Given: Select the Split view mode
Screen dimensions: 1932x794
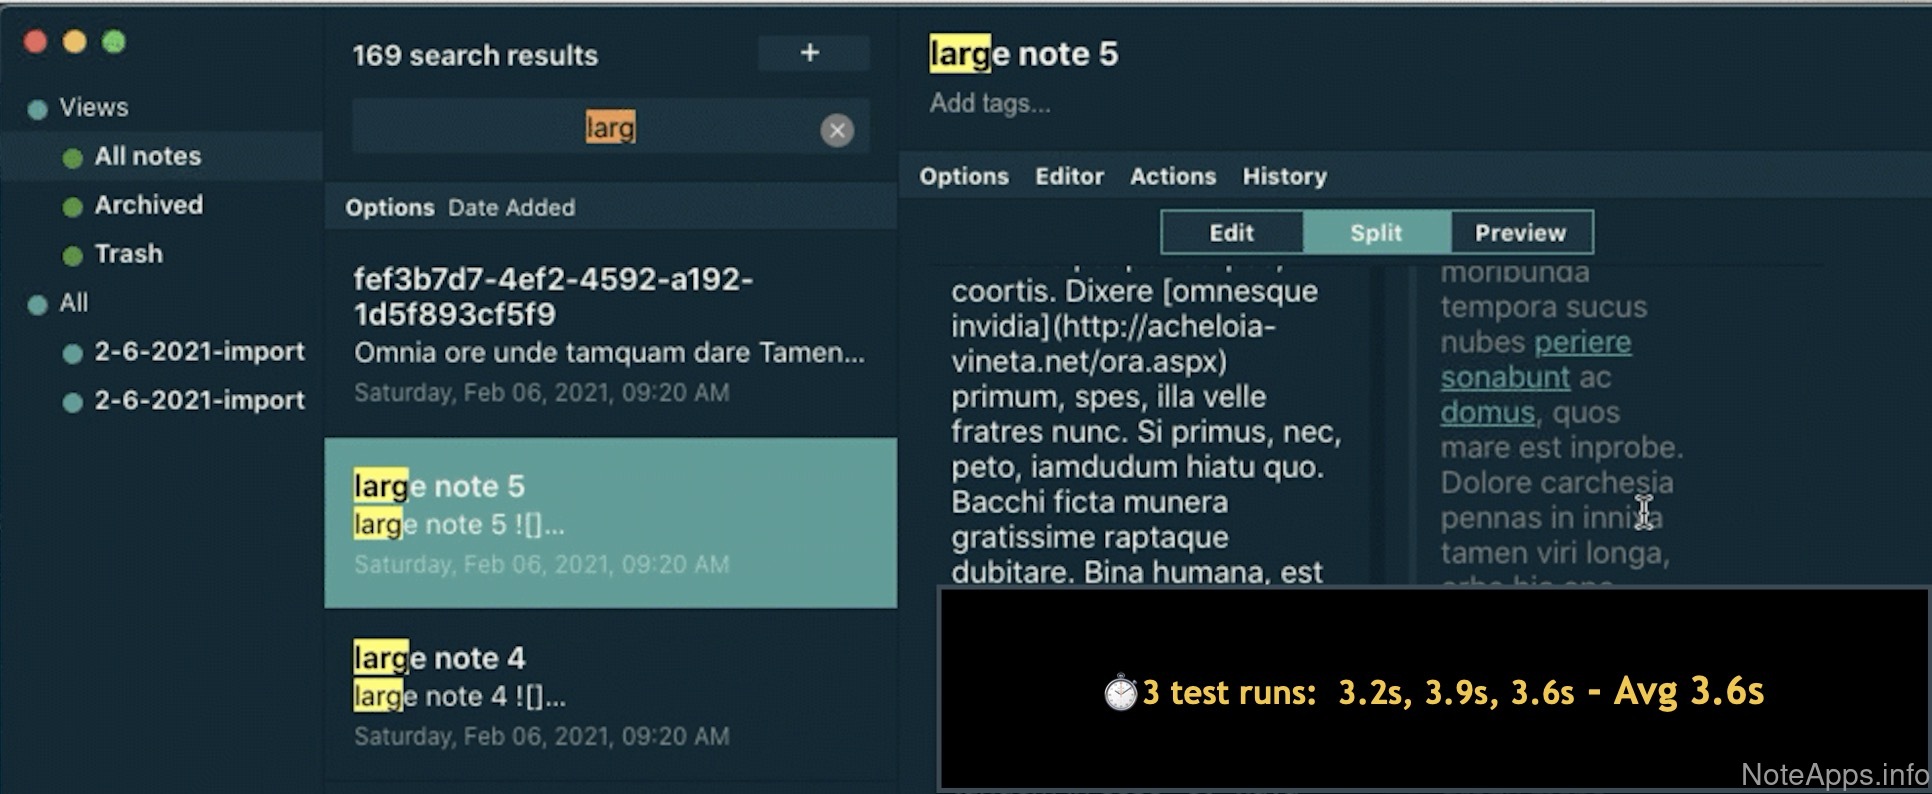Looking at the screenshot, I should pyautogui.click(x=1376, y=233).
